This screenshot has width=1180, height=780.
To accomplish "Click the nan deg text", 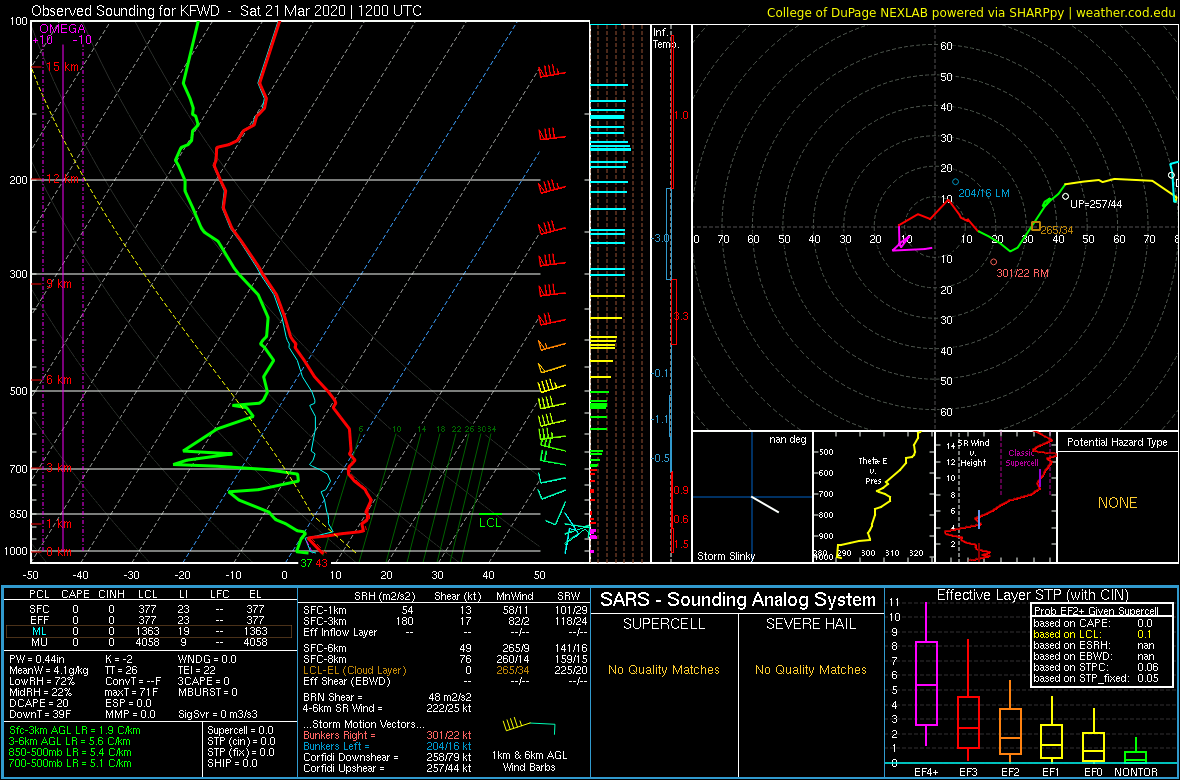I will [x=787, y=440].
